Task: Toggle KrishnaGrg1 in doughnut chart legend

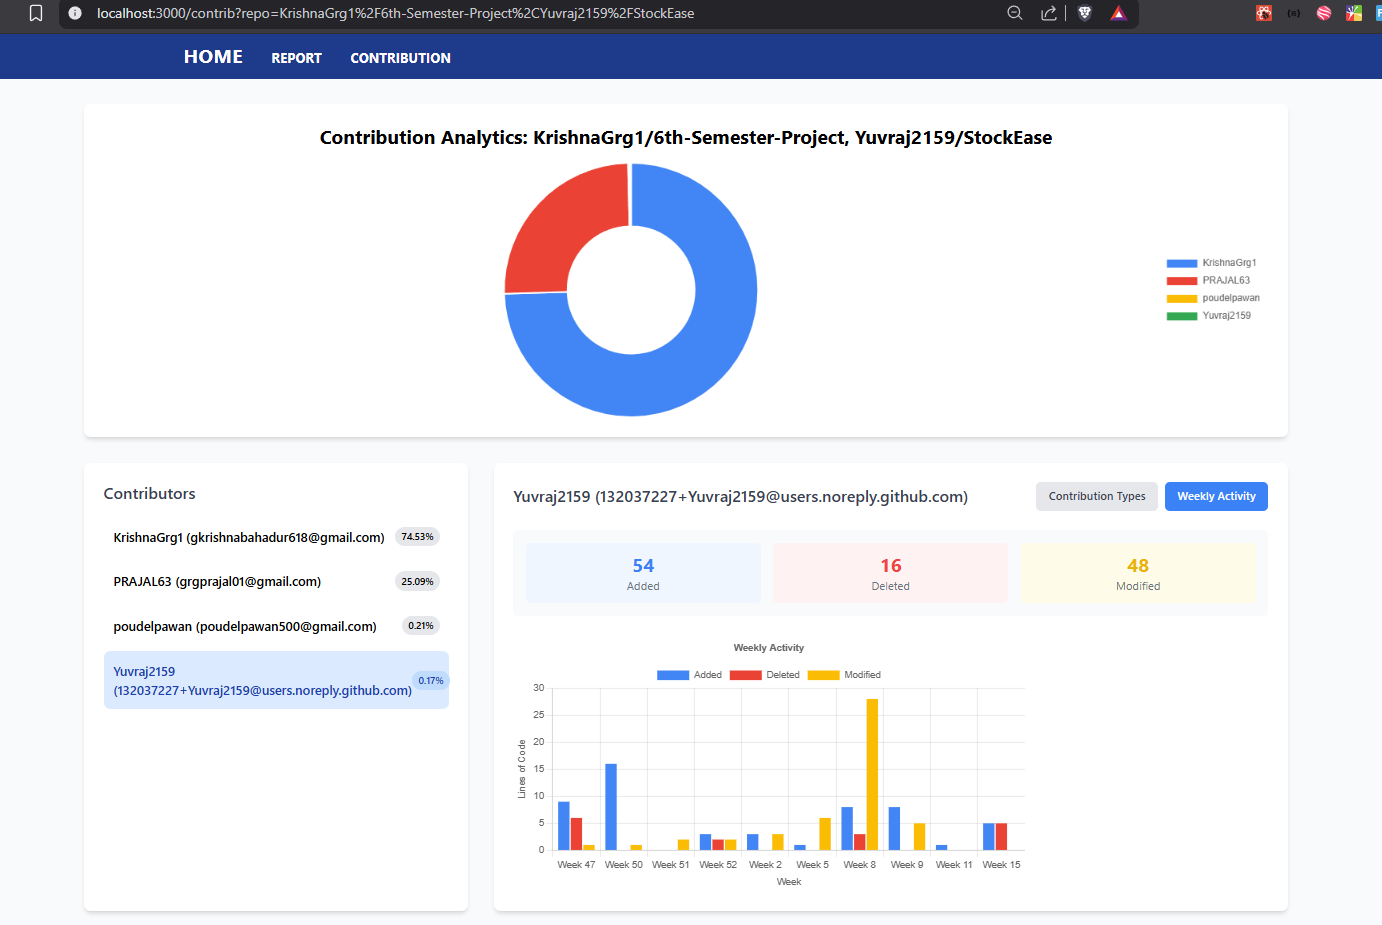Action: pos(1211,263)
